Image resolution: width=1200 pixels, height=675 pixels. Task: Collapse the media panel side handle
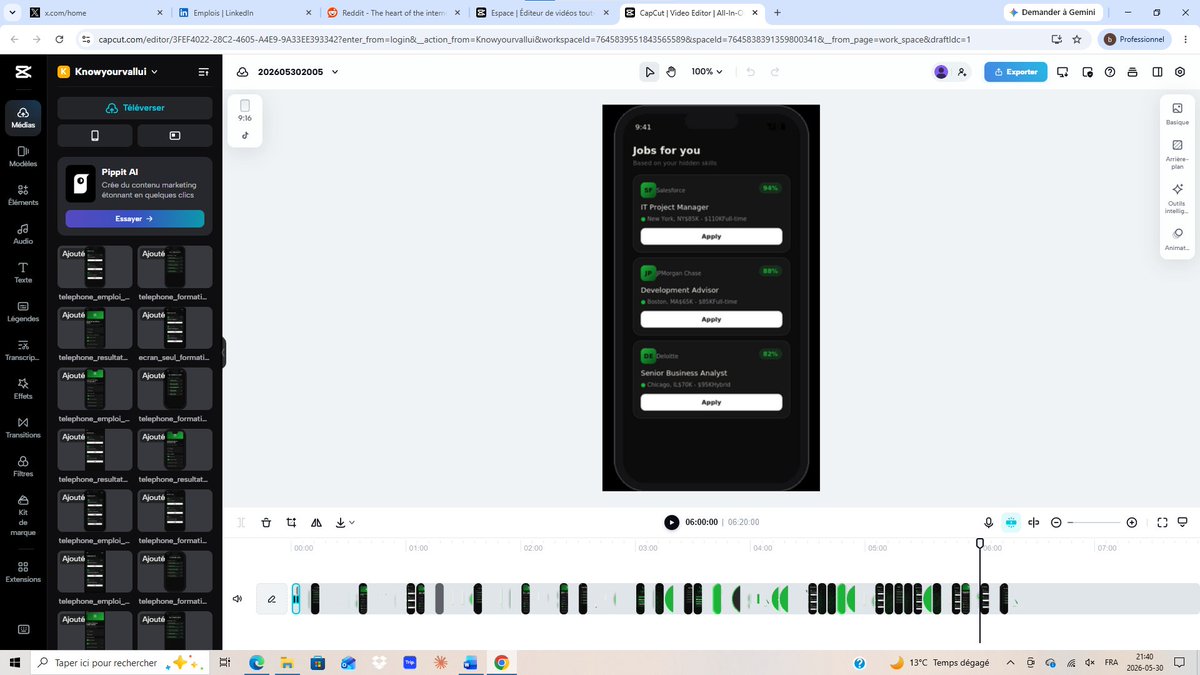tap(224, 352)
